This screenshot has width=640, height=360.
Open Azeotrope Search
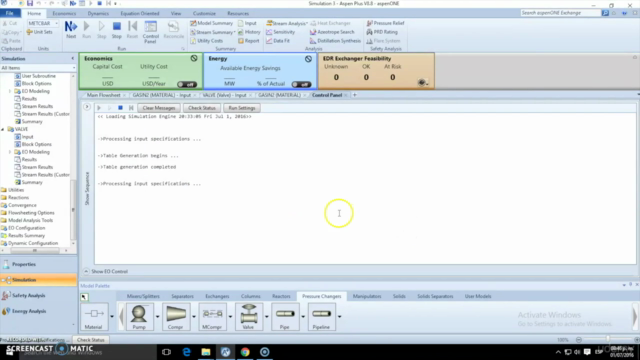coord(332,32)
